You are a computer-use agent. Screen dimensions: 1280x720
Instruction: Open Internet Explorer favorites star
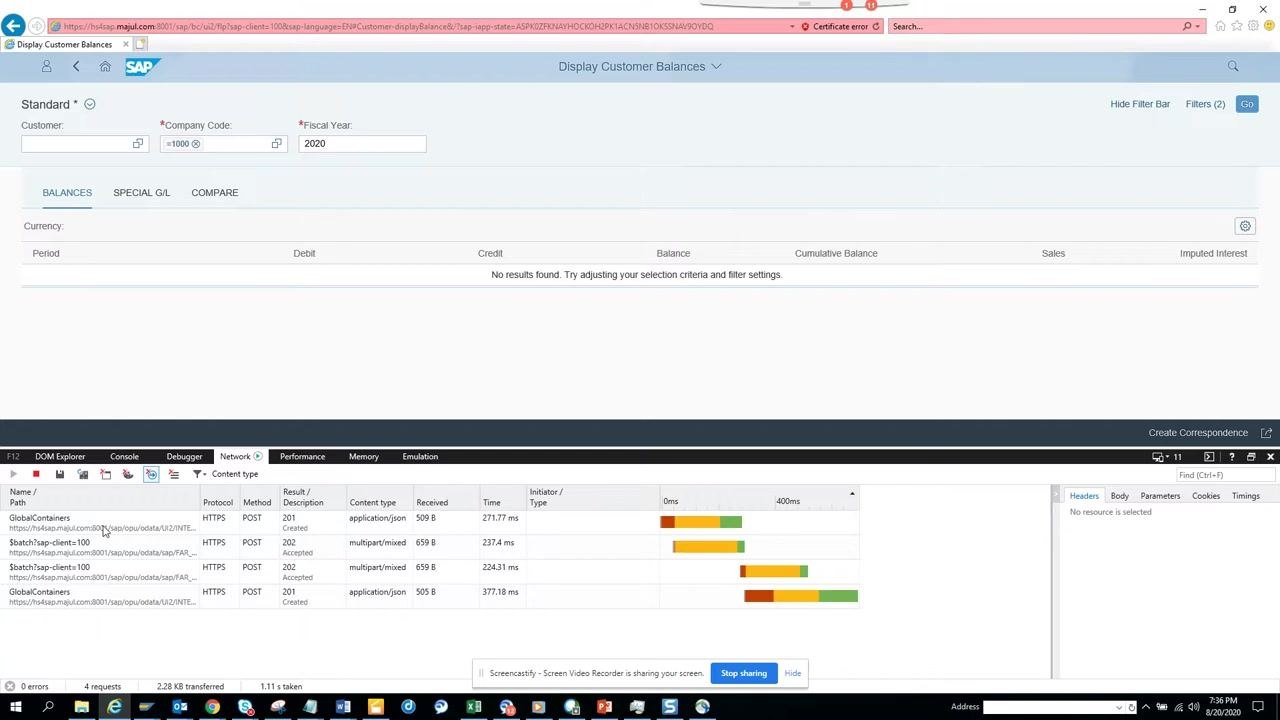pos(1237,26)
